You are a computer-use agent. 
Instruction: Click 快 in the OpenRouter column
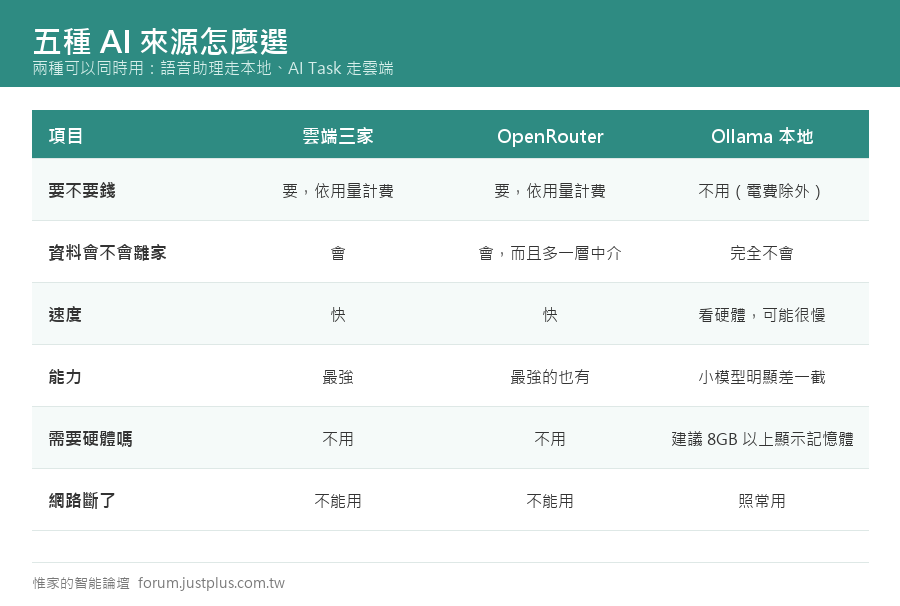coord(550,314)
